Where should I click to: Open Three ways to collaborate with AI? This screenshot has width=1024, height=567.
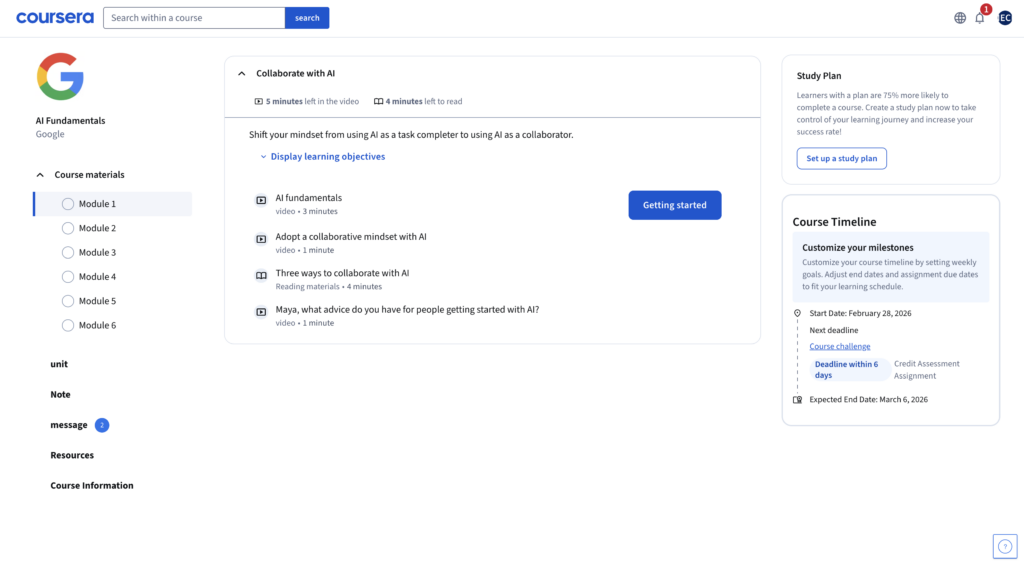tap(342, 273)
